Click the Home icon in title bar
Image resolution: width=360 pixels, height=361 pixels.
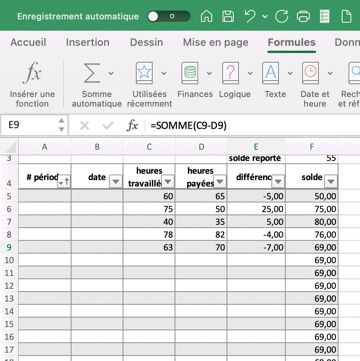pyautogui.click(x=207, y=16)
